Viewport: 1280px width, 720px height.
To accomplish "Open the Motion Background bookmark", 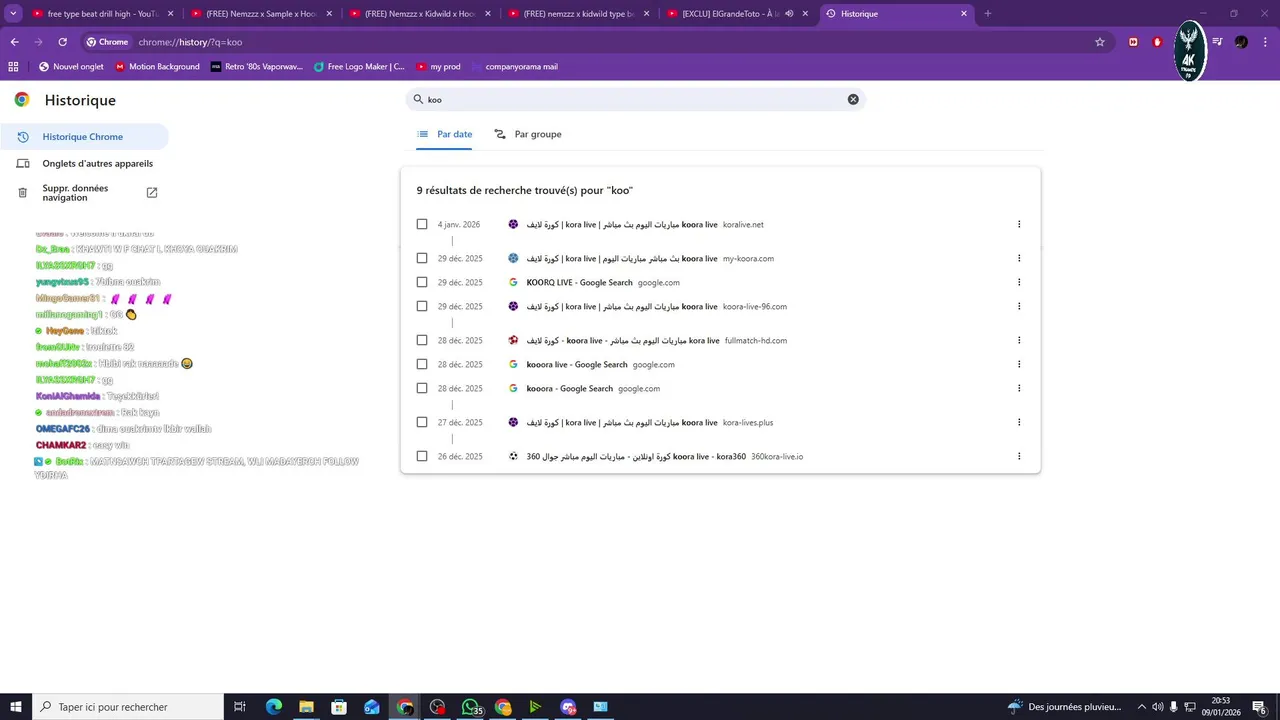I will point(157,67).
